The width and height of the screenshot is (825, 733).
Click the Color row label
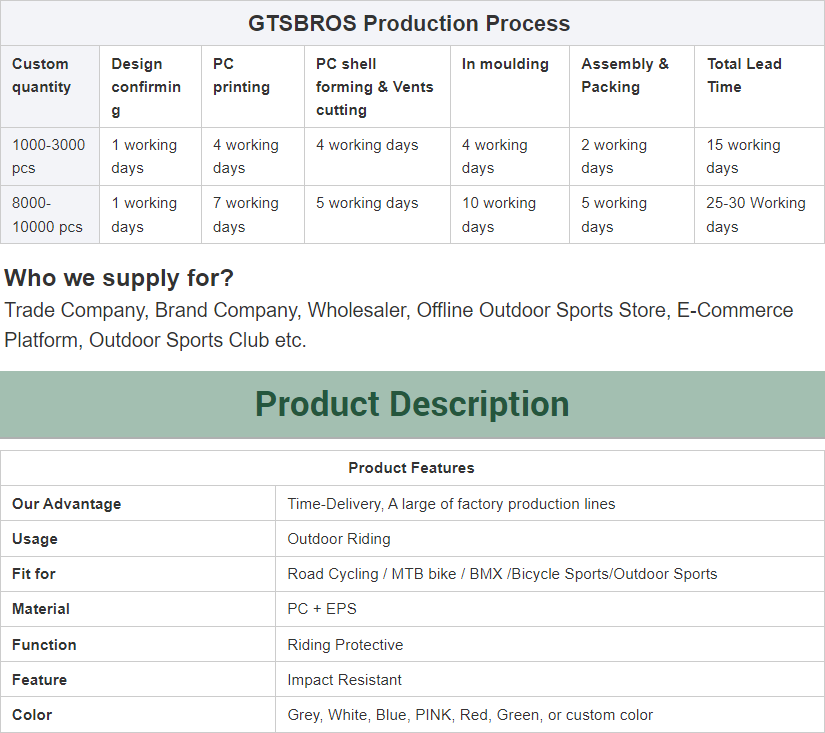point(32,715)
